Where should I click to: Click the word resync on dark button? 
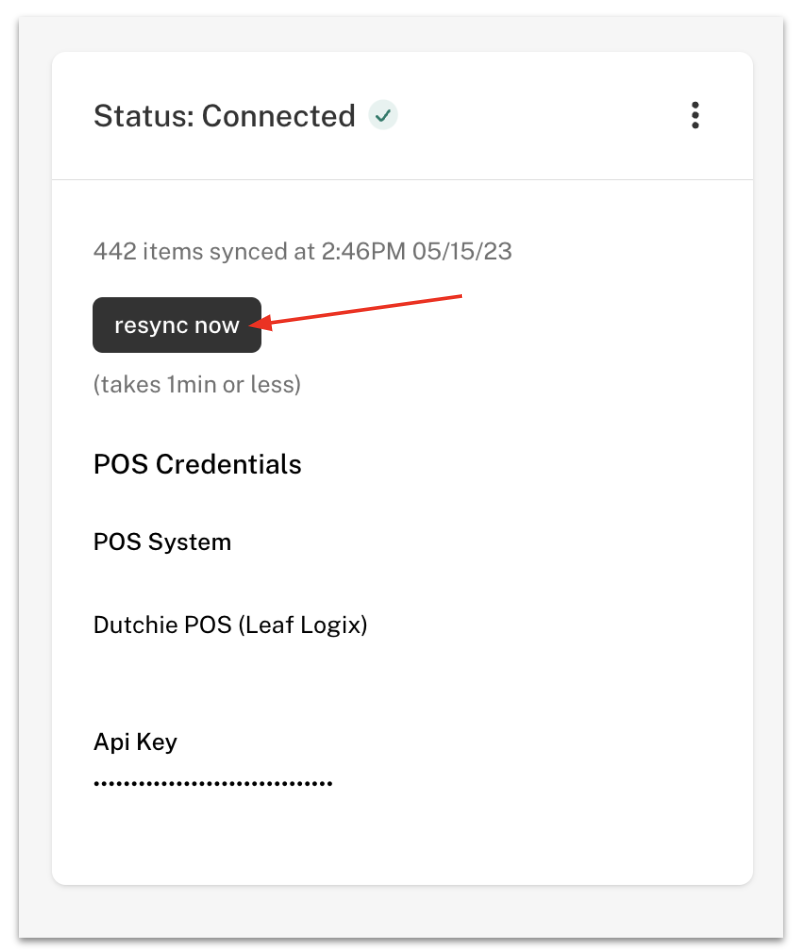[x=151, y=325]
